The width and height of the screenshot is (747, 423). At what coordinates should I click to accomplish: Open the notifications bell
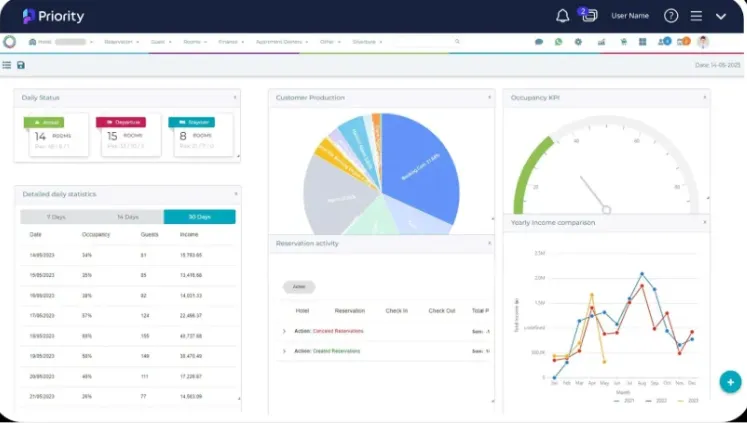point(563,16)
